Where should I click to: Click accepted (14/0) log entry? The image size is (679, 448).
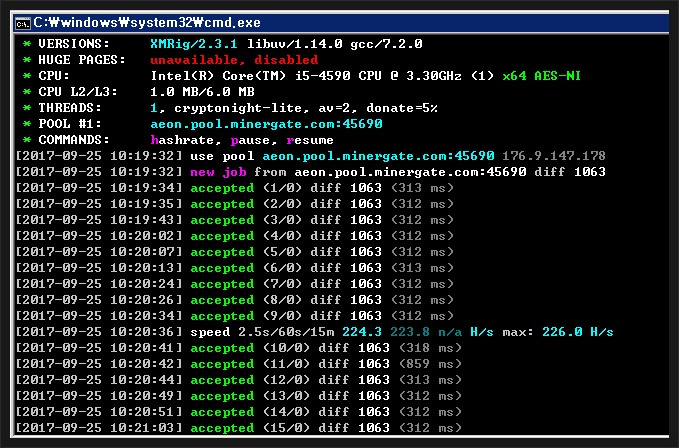[239, 412]
